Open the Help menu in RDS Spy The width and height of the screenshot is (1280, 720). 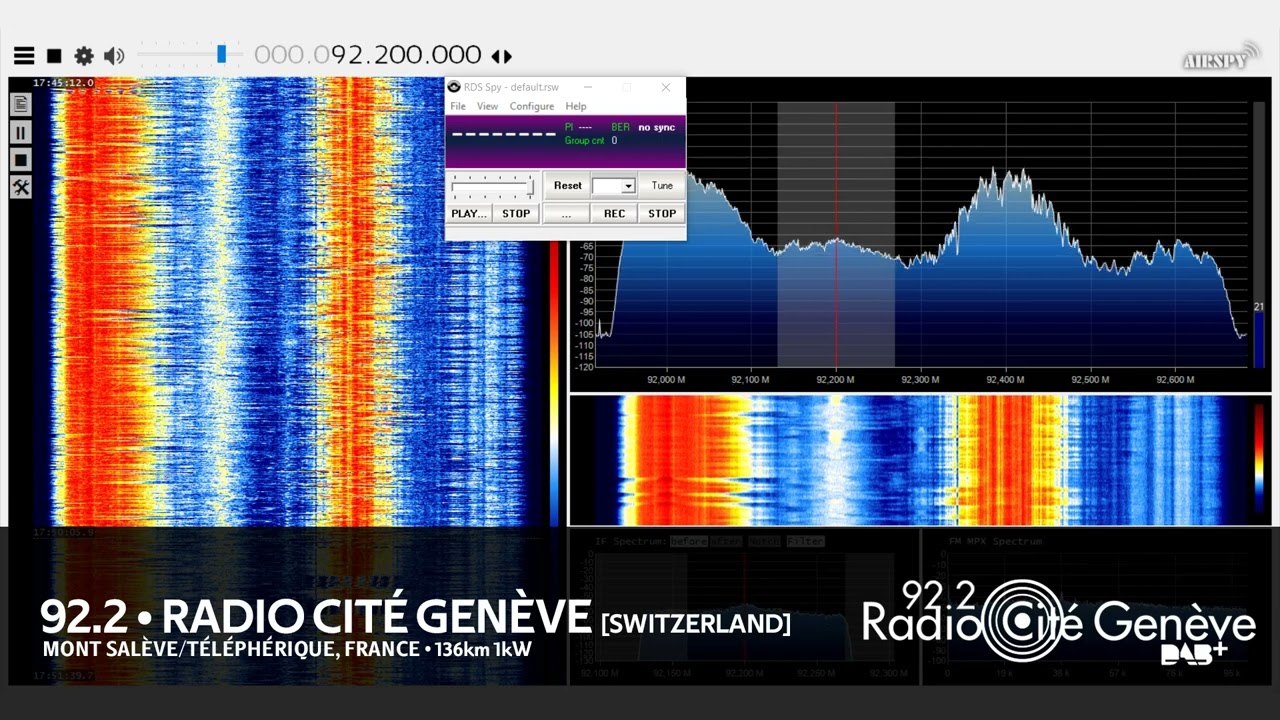(576, 106)
